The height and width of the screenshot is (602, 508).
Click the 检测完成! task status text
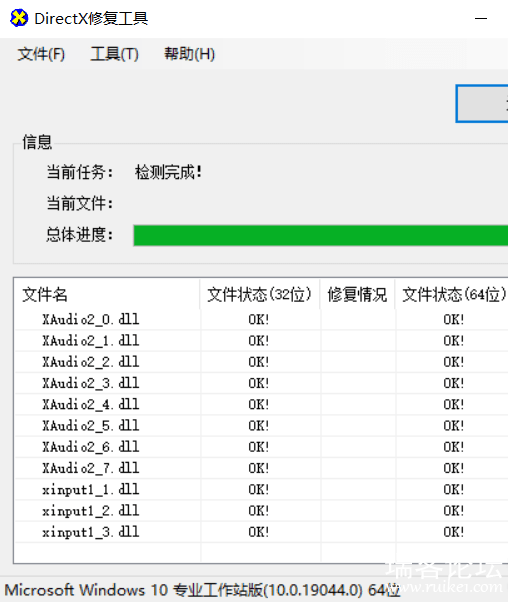tap(168, 172)
